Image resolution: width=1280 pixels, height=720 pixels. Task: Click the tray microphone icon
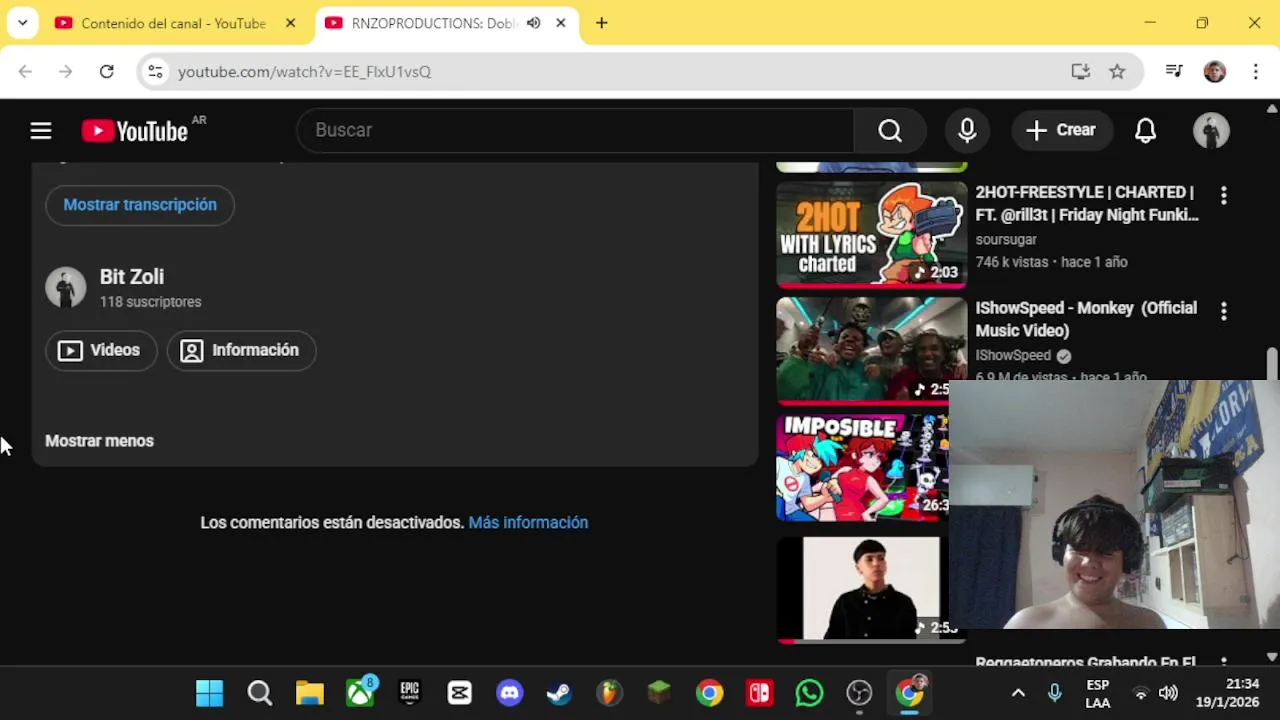coord(1054,693)
